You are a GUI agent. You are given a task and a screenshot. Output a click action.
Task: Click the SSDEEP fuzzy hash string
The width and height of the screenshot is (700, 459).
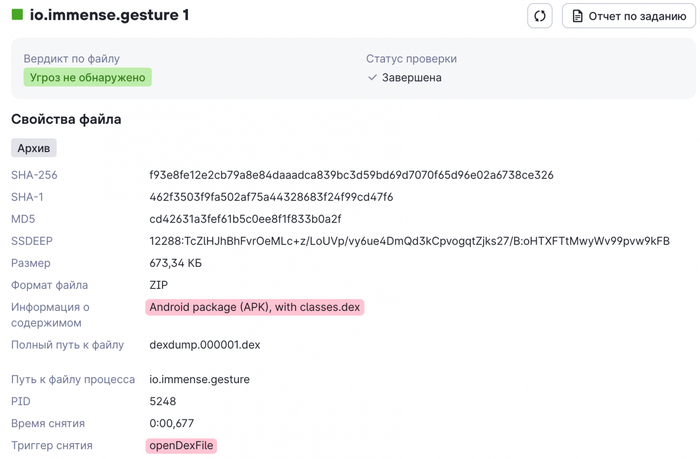[x=409, y=241]
